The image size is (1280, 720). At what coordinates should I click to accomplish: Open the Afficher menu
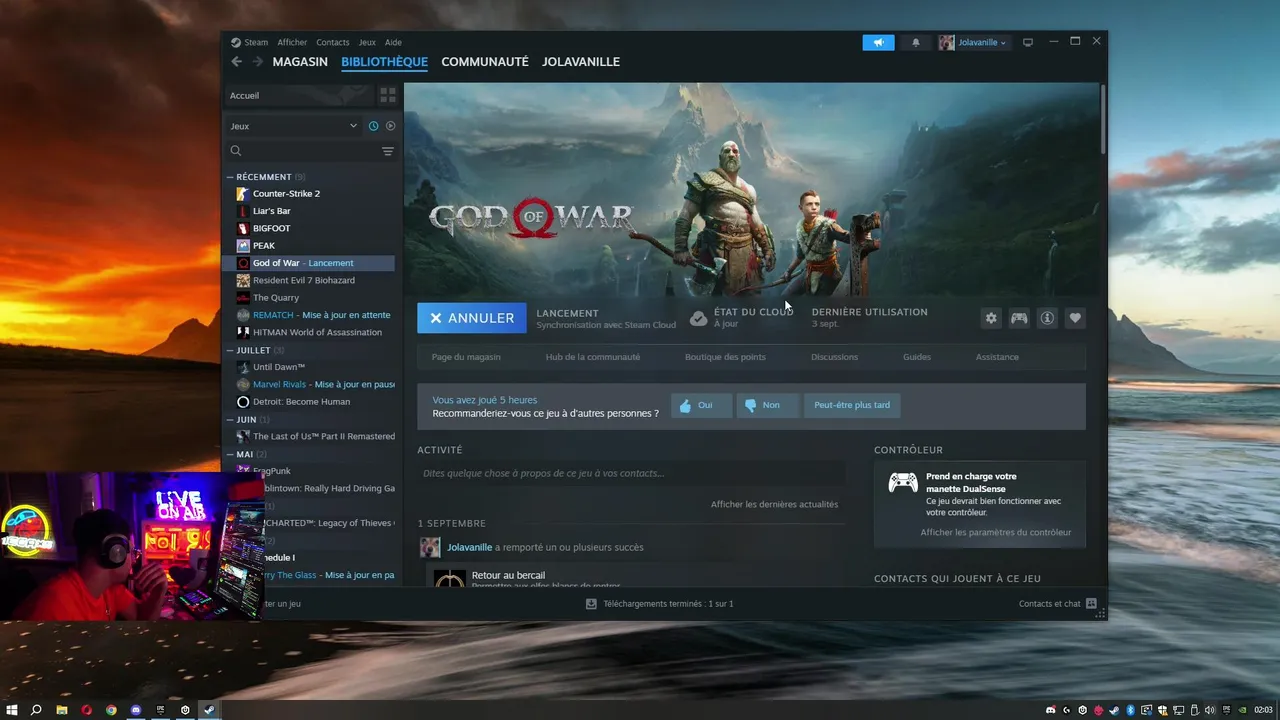(292, 42)
